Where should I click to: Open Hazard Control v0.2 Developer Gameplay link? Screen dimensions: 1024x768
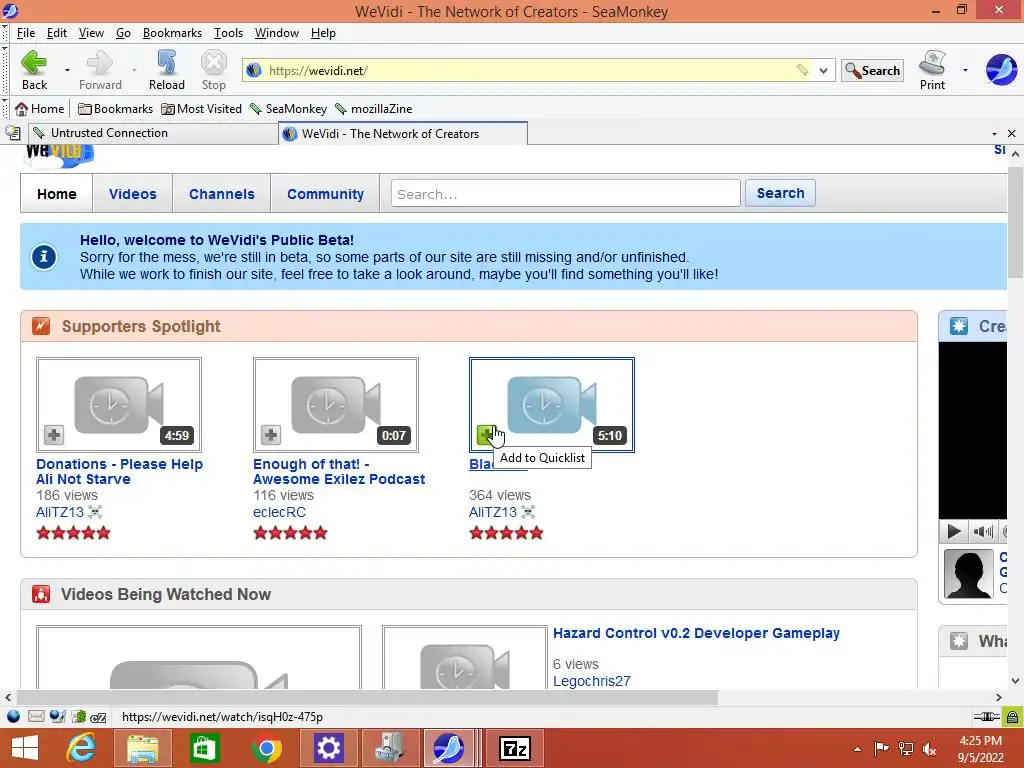tap(696, 633)
